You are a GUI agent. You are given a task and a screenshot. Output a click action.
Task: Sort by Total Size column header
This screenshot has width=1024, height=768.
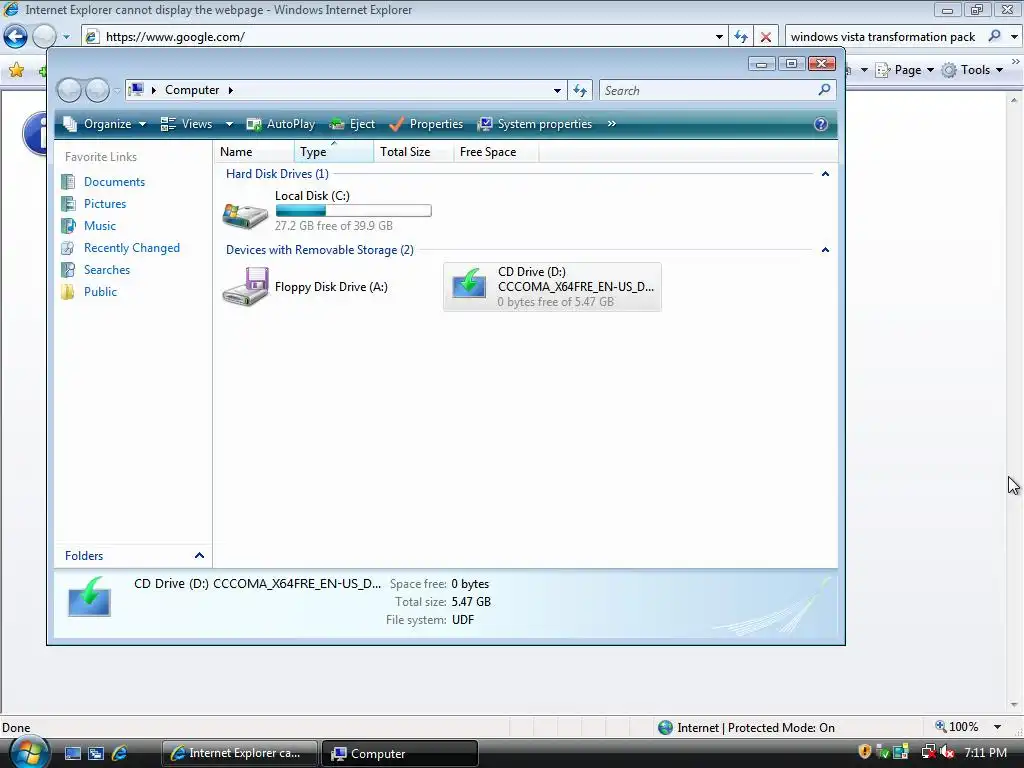413,152
